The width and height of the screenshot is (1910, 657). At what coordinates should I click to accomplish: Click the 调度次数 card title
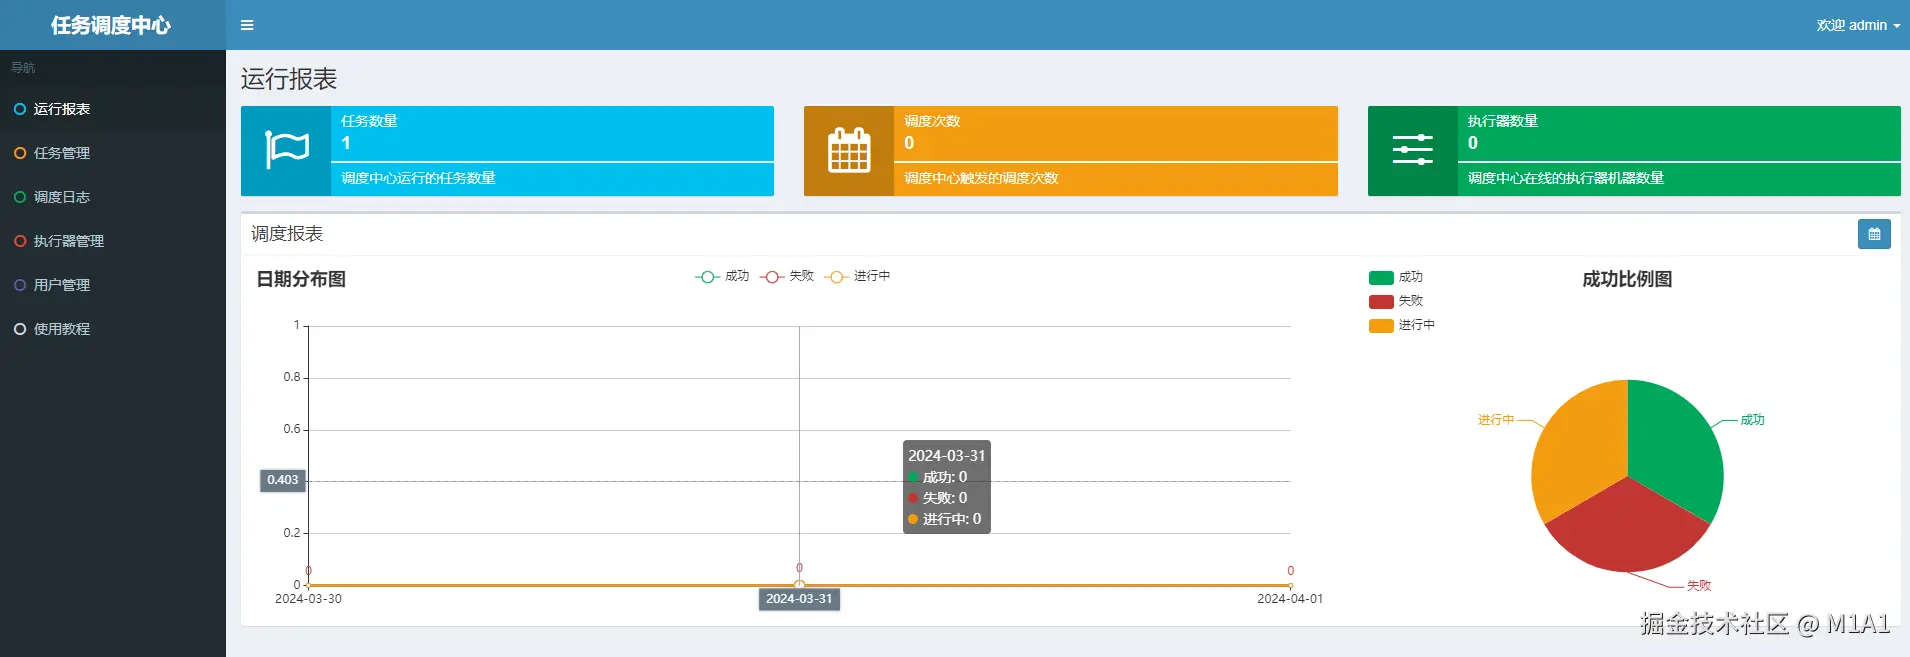(x=932, y=121)
